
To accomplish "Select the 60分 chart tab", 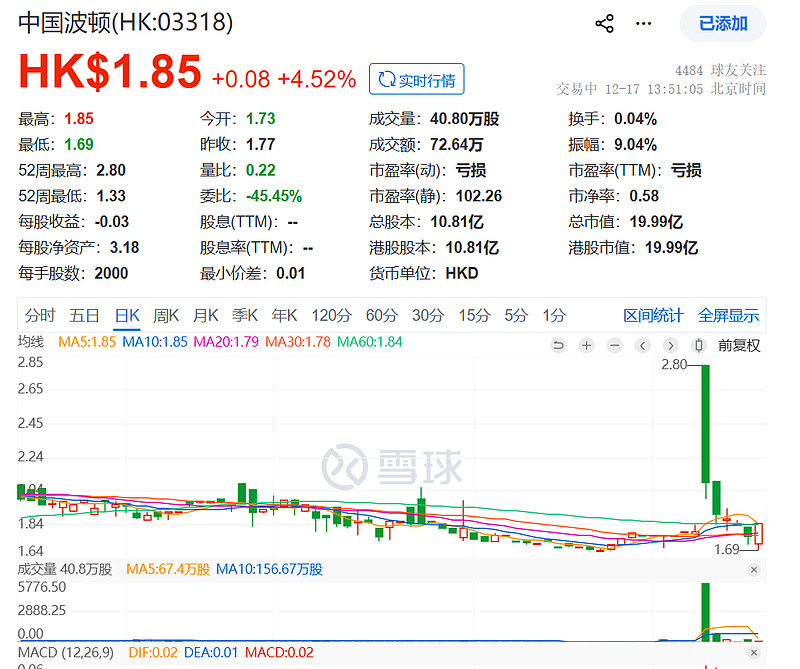I will click(382, 315).
